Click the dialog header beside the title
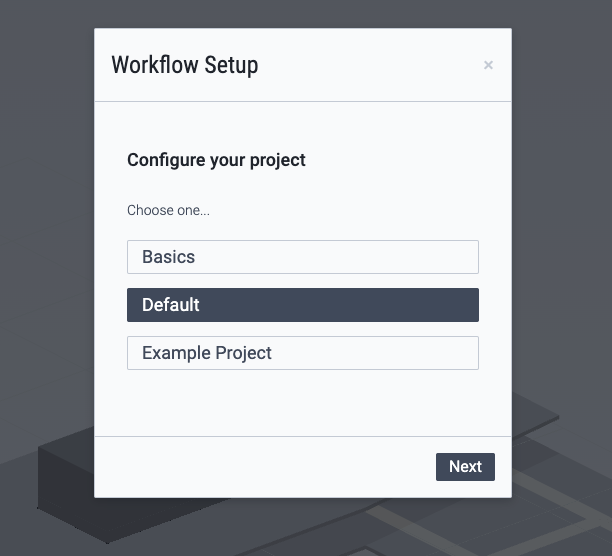This screenshot has width=612, height=556. pyautogui.click(x=371, y=65)
